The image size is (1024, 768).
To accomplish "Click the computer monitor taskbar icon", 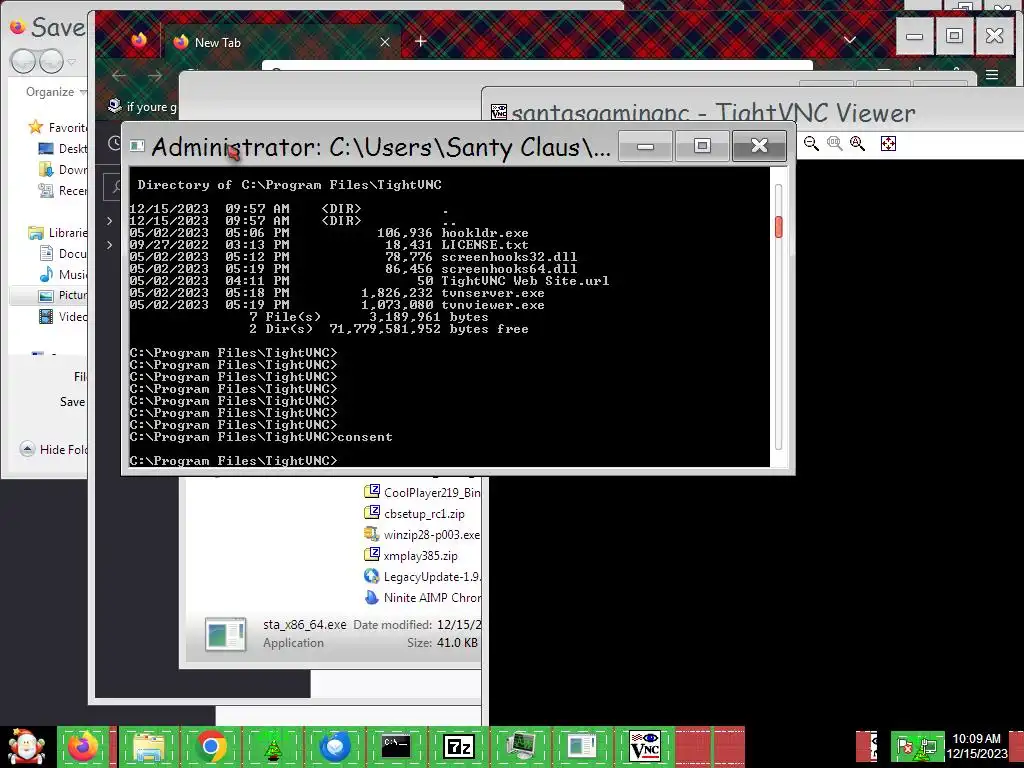I will pyautogui.click(x=520, y=746).
